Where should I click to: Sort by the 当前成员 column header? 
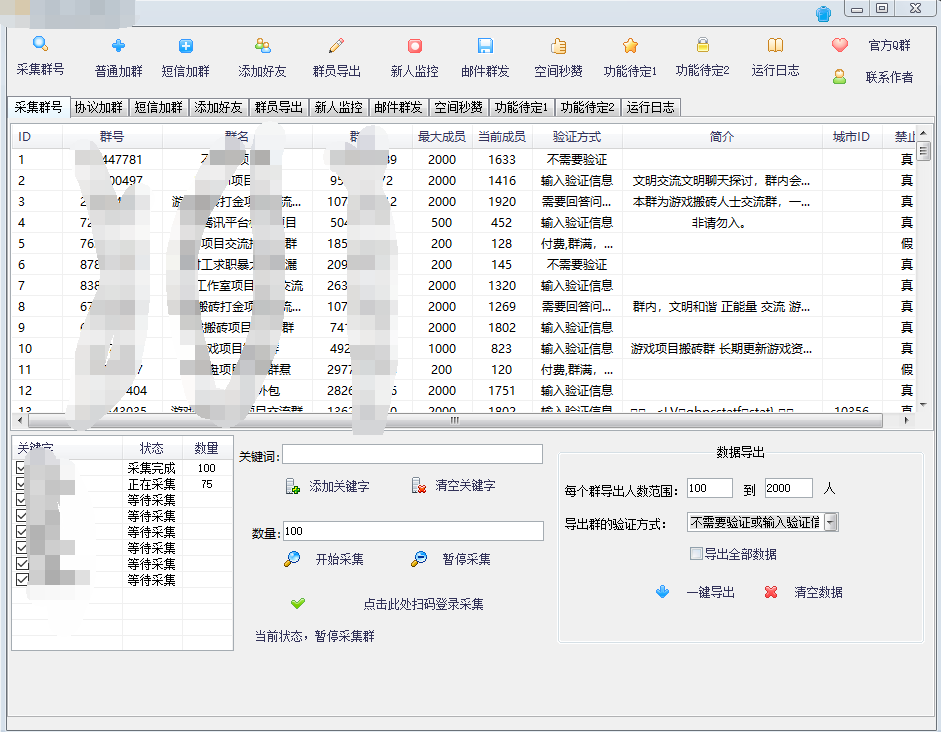502,137
